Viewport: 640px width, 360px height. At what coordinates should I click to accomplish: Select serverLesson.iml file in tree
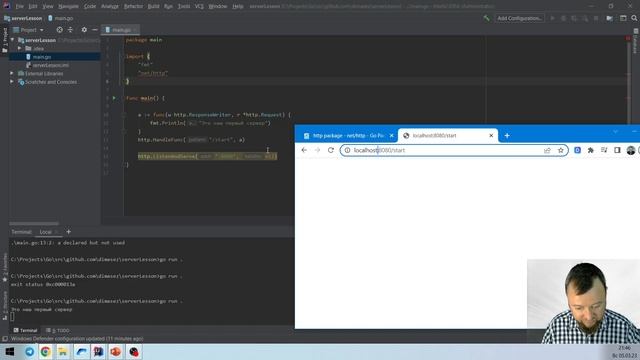[x=50, y=65]
